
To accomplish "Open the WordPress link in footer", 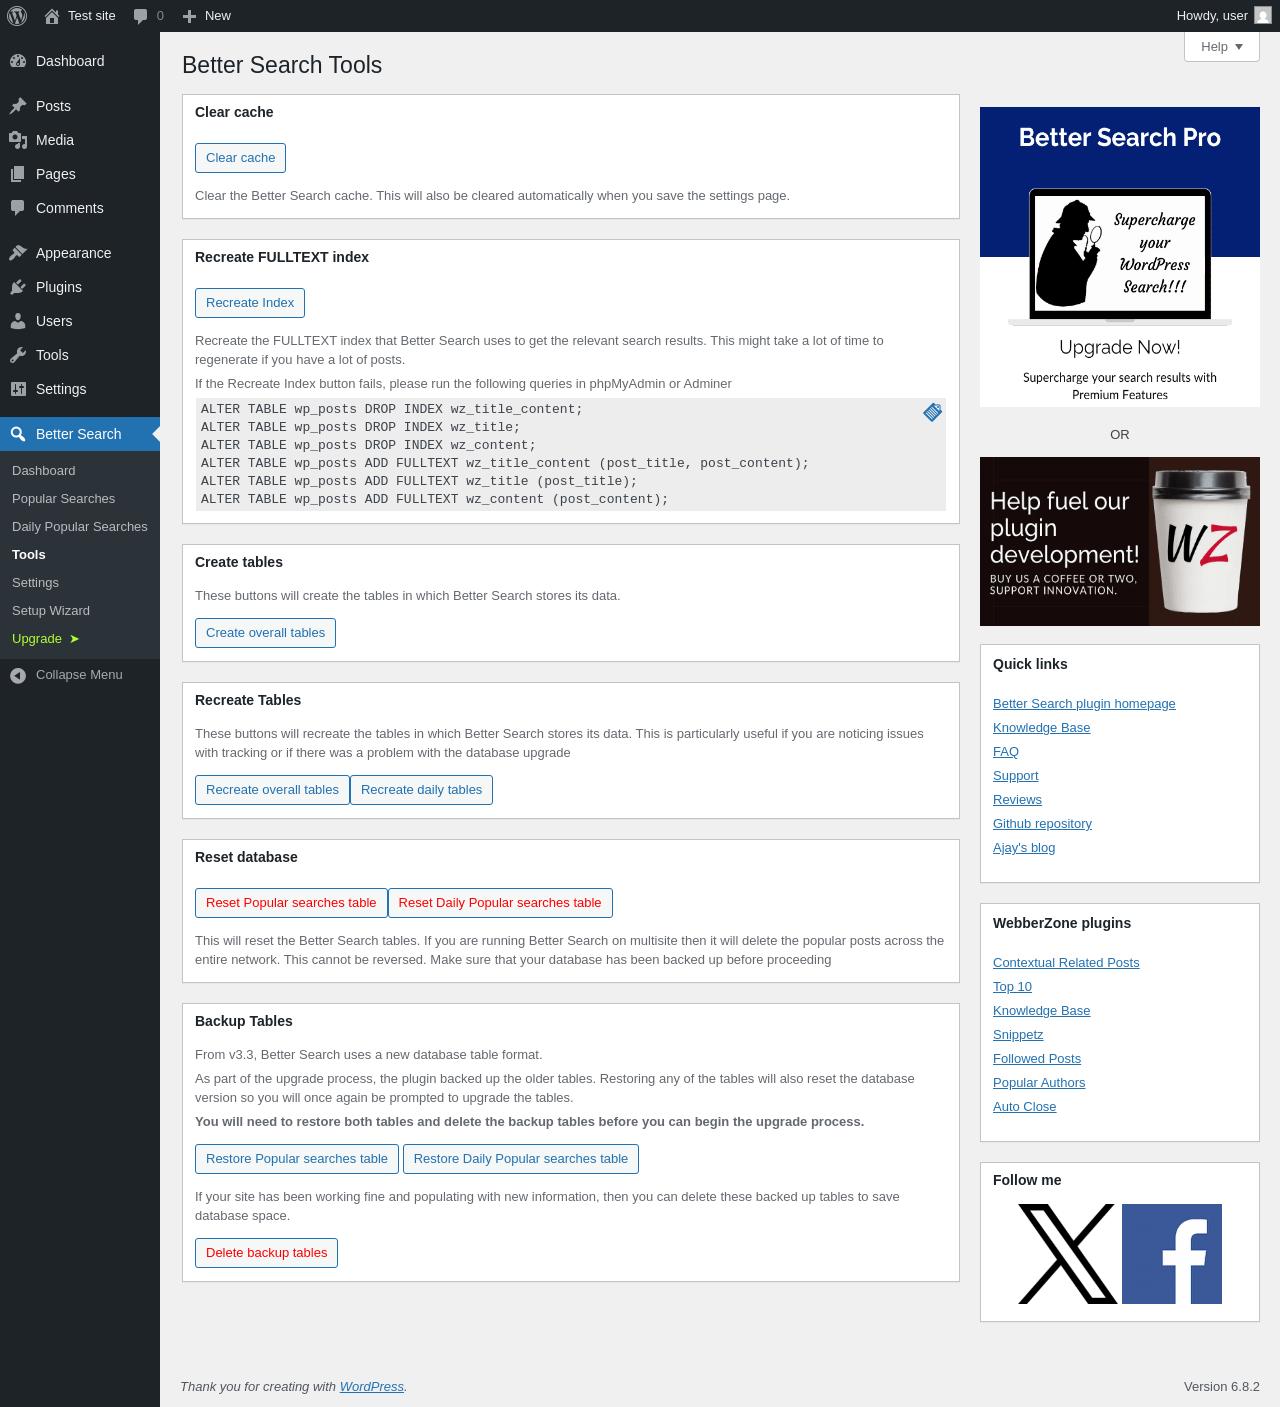I will pyautogui.click(x=372, y=1387).
